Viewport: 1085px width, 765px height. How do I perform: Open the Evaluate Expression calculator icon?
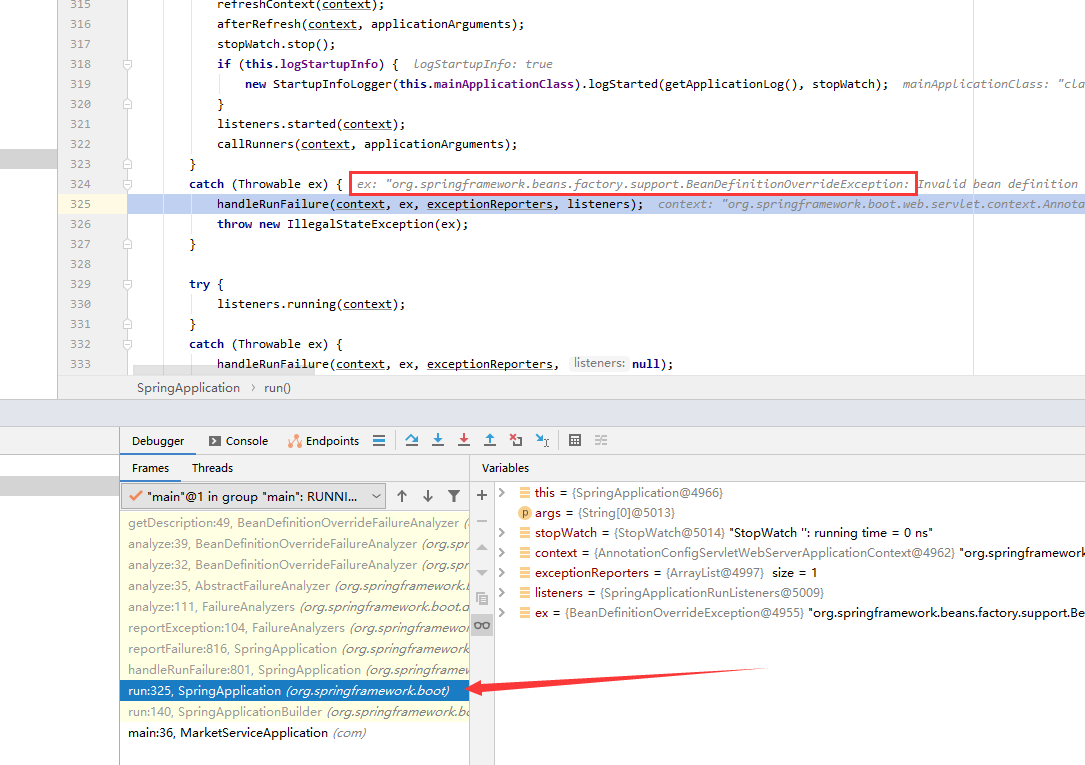[x=574, y=440]
